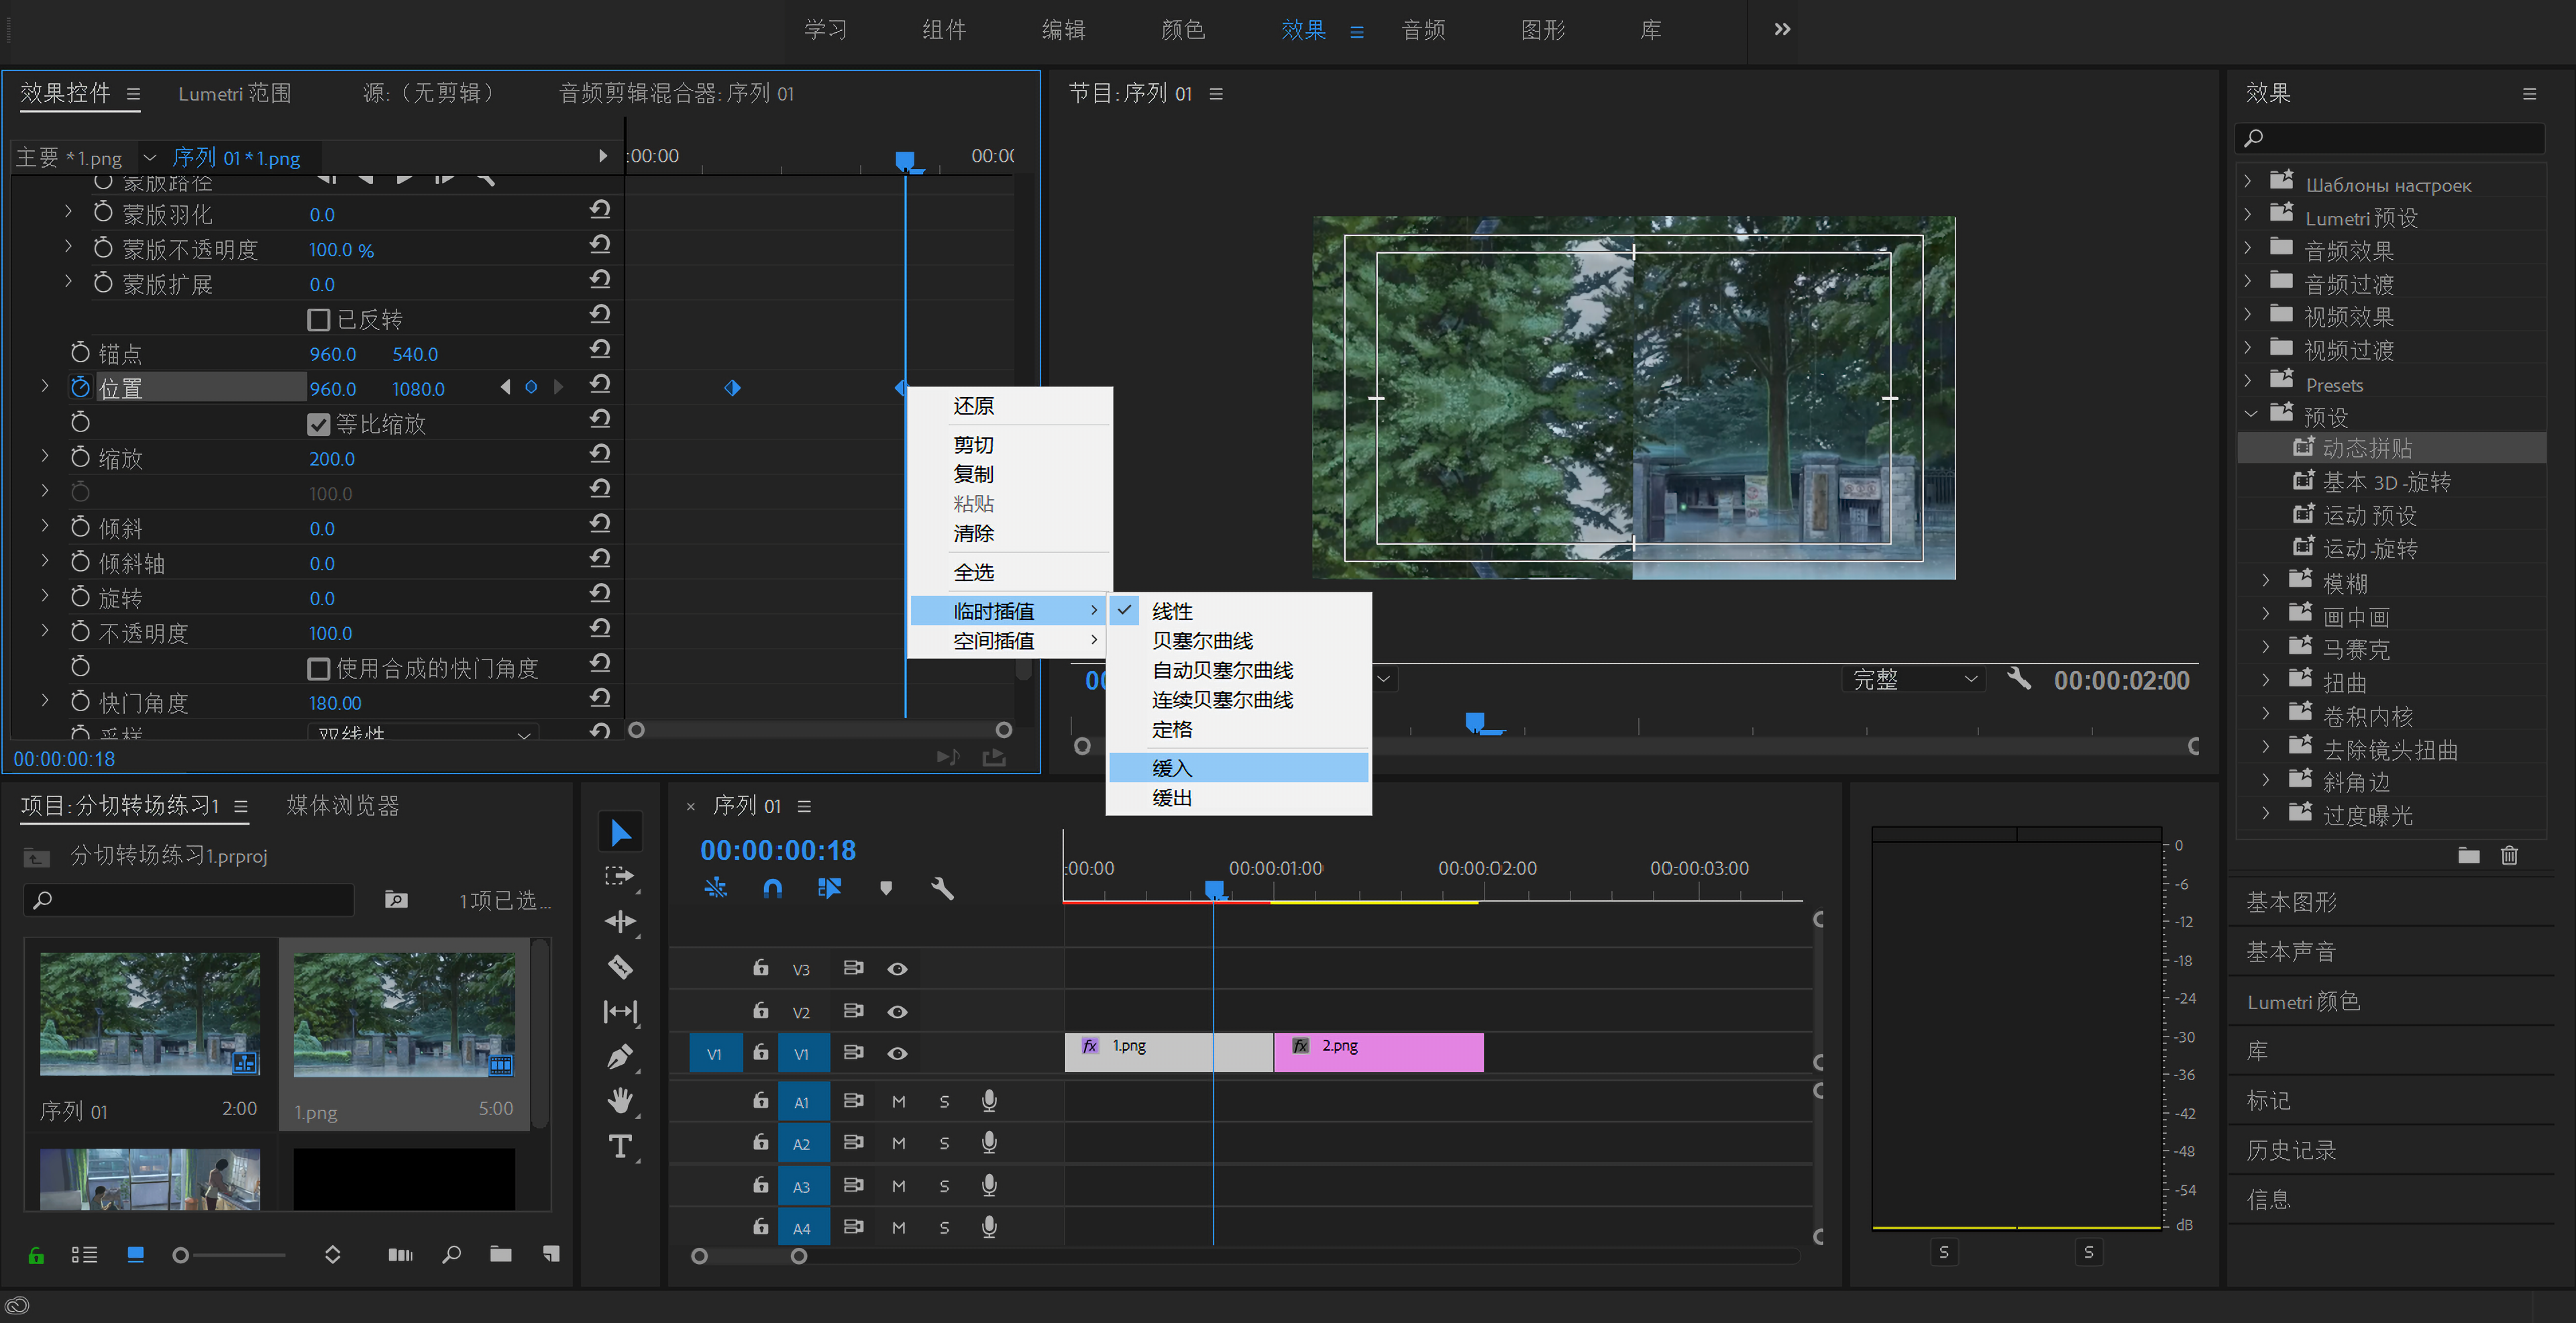The image size is (2576, 1323).
Task: Open the 完整 playback resolution dropdown
Action: [x=1913, y=679]
